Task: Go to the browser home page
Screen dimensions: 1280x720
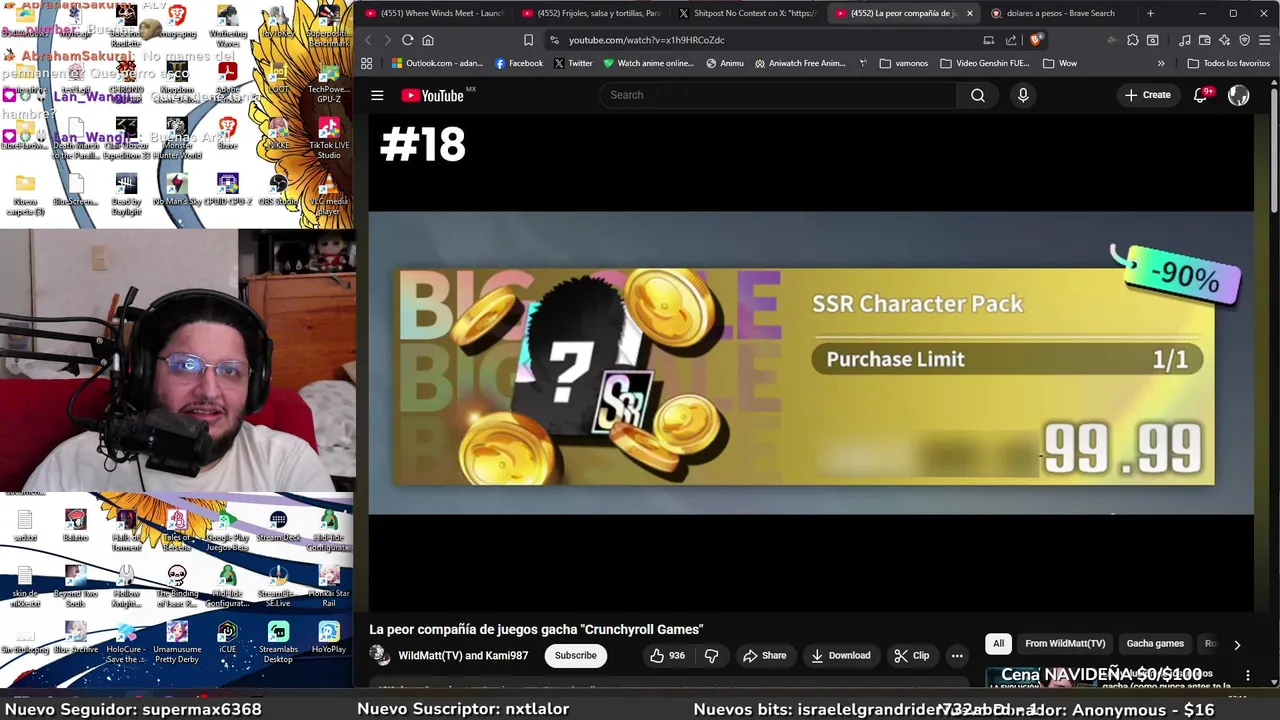Action: click(x=428, y=40)
